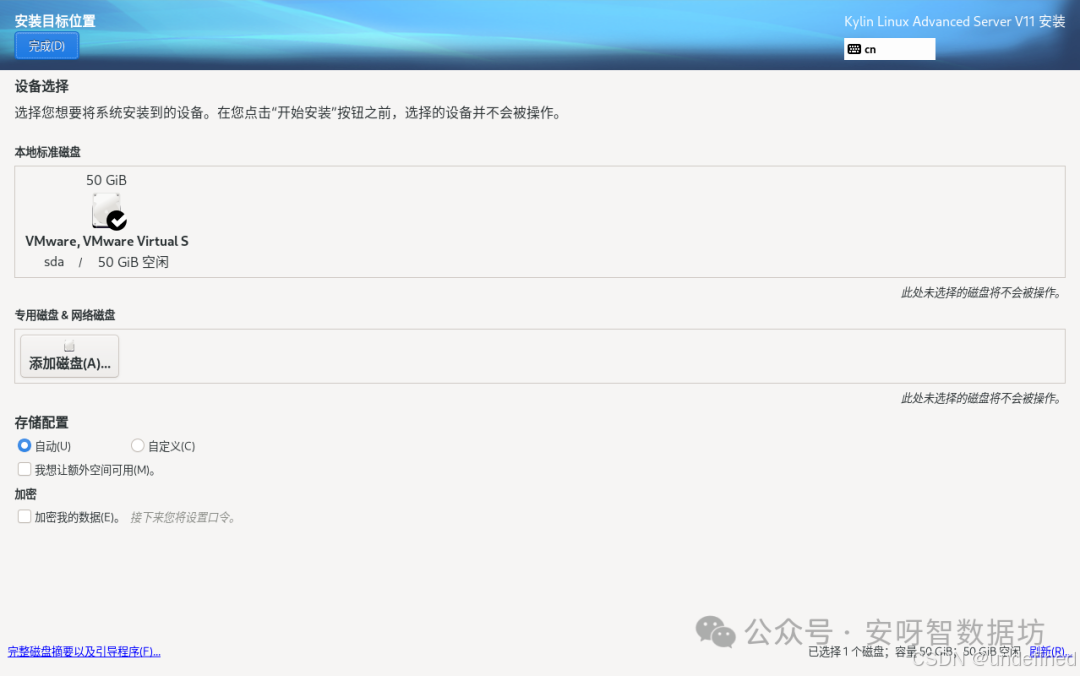Enable 加密我的数据(E) encryption checkbox
Screen dimensions: 1080x676
click(x=24, y=516)
